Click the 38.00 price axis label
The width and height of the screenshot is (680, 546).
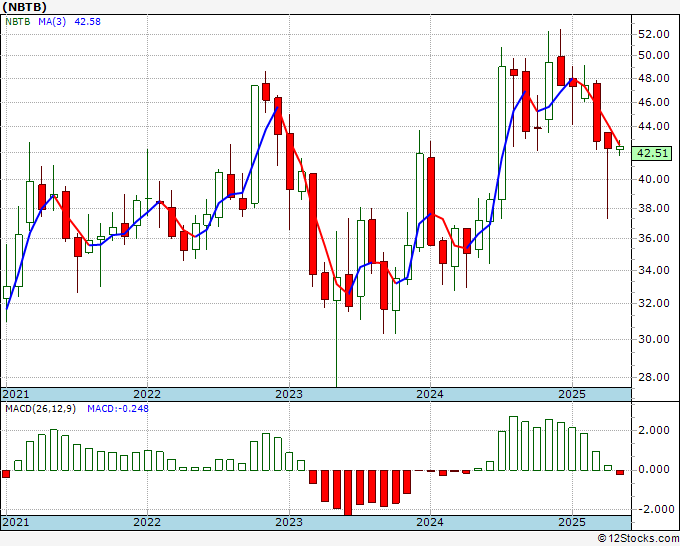654,208
